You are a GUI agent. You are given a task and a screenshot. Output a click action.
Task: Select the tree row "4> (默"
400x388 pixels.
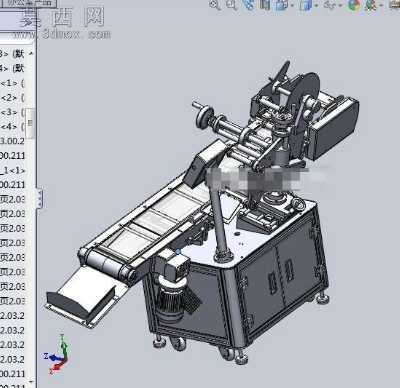click(12, 68)
